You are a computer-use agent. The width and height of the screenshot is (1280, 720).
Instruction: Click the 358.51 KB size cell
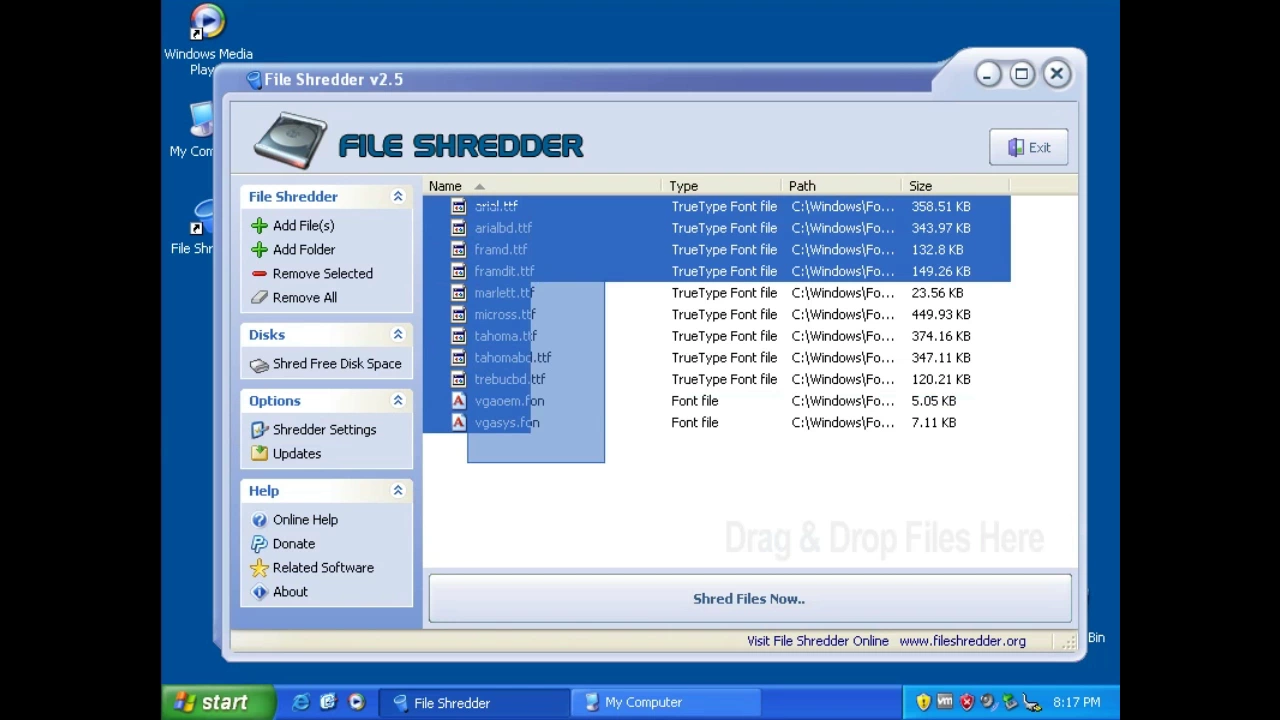(x=941, y=207)
